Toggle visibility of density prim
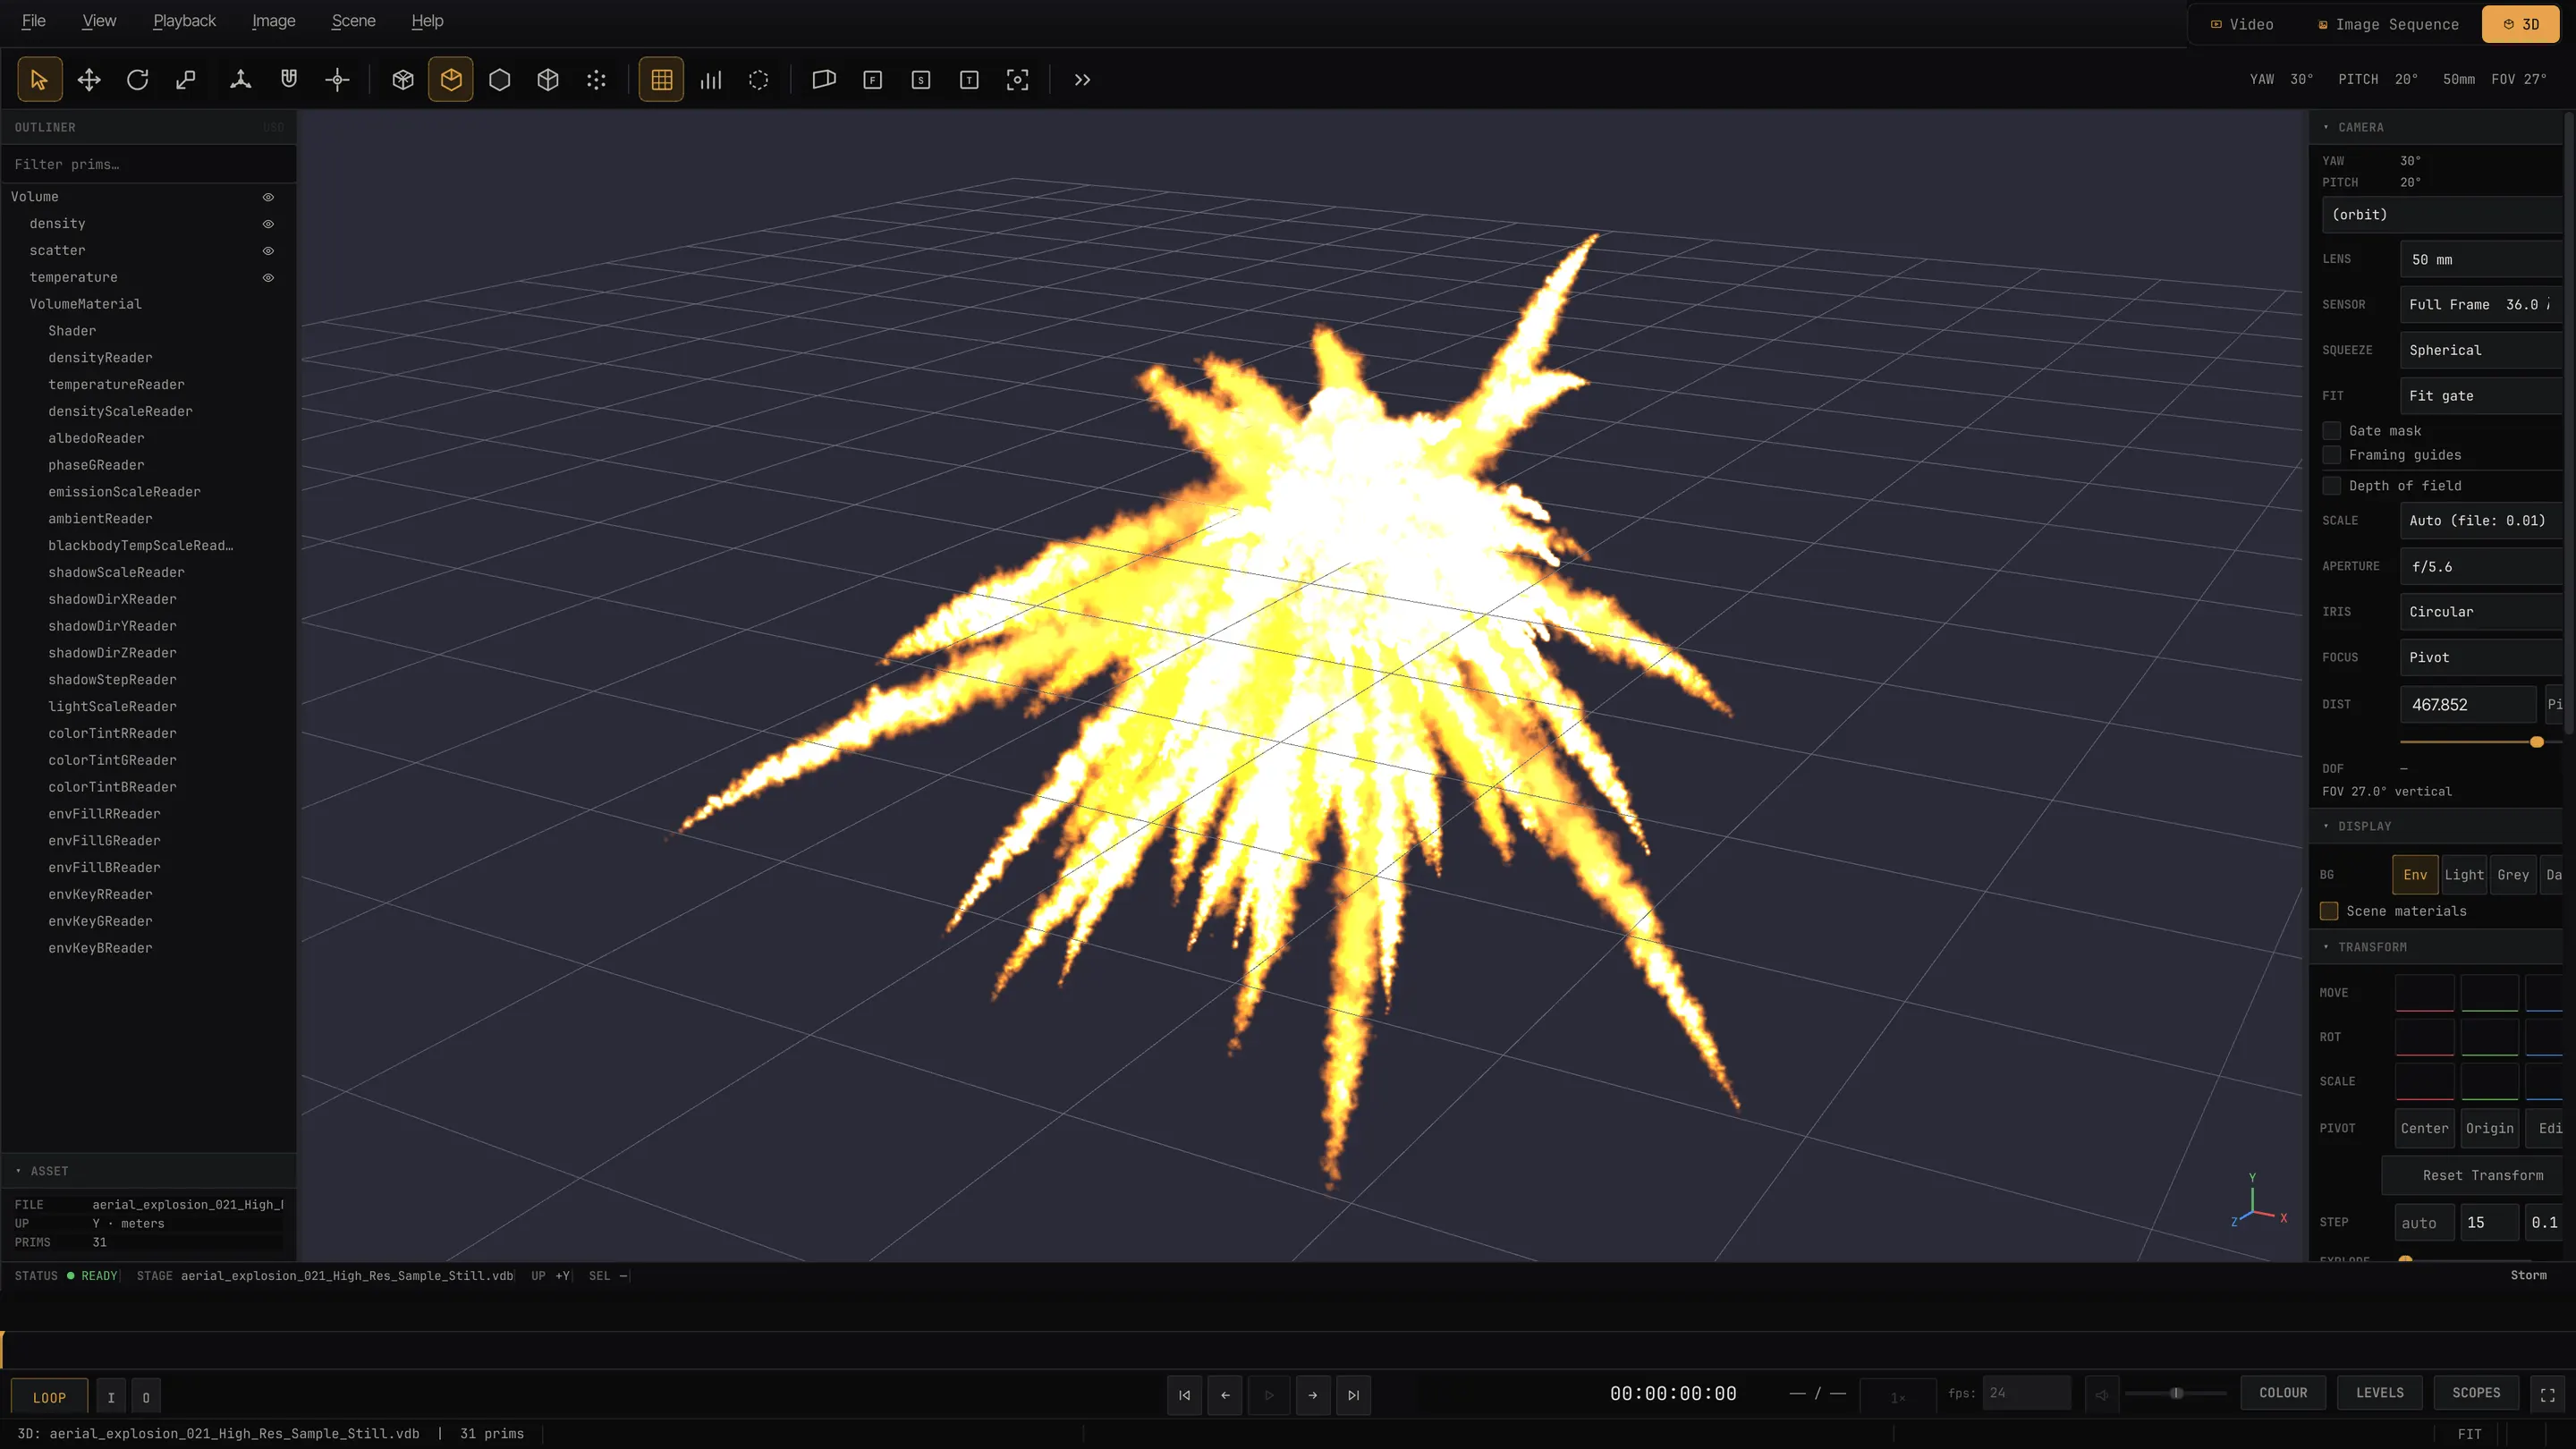The height and width of the screenshot is (1449, 2576). pos(268,224)
